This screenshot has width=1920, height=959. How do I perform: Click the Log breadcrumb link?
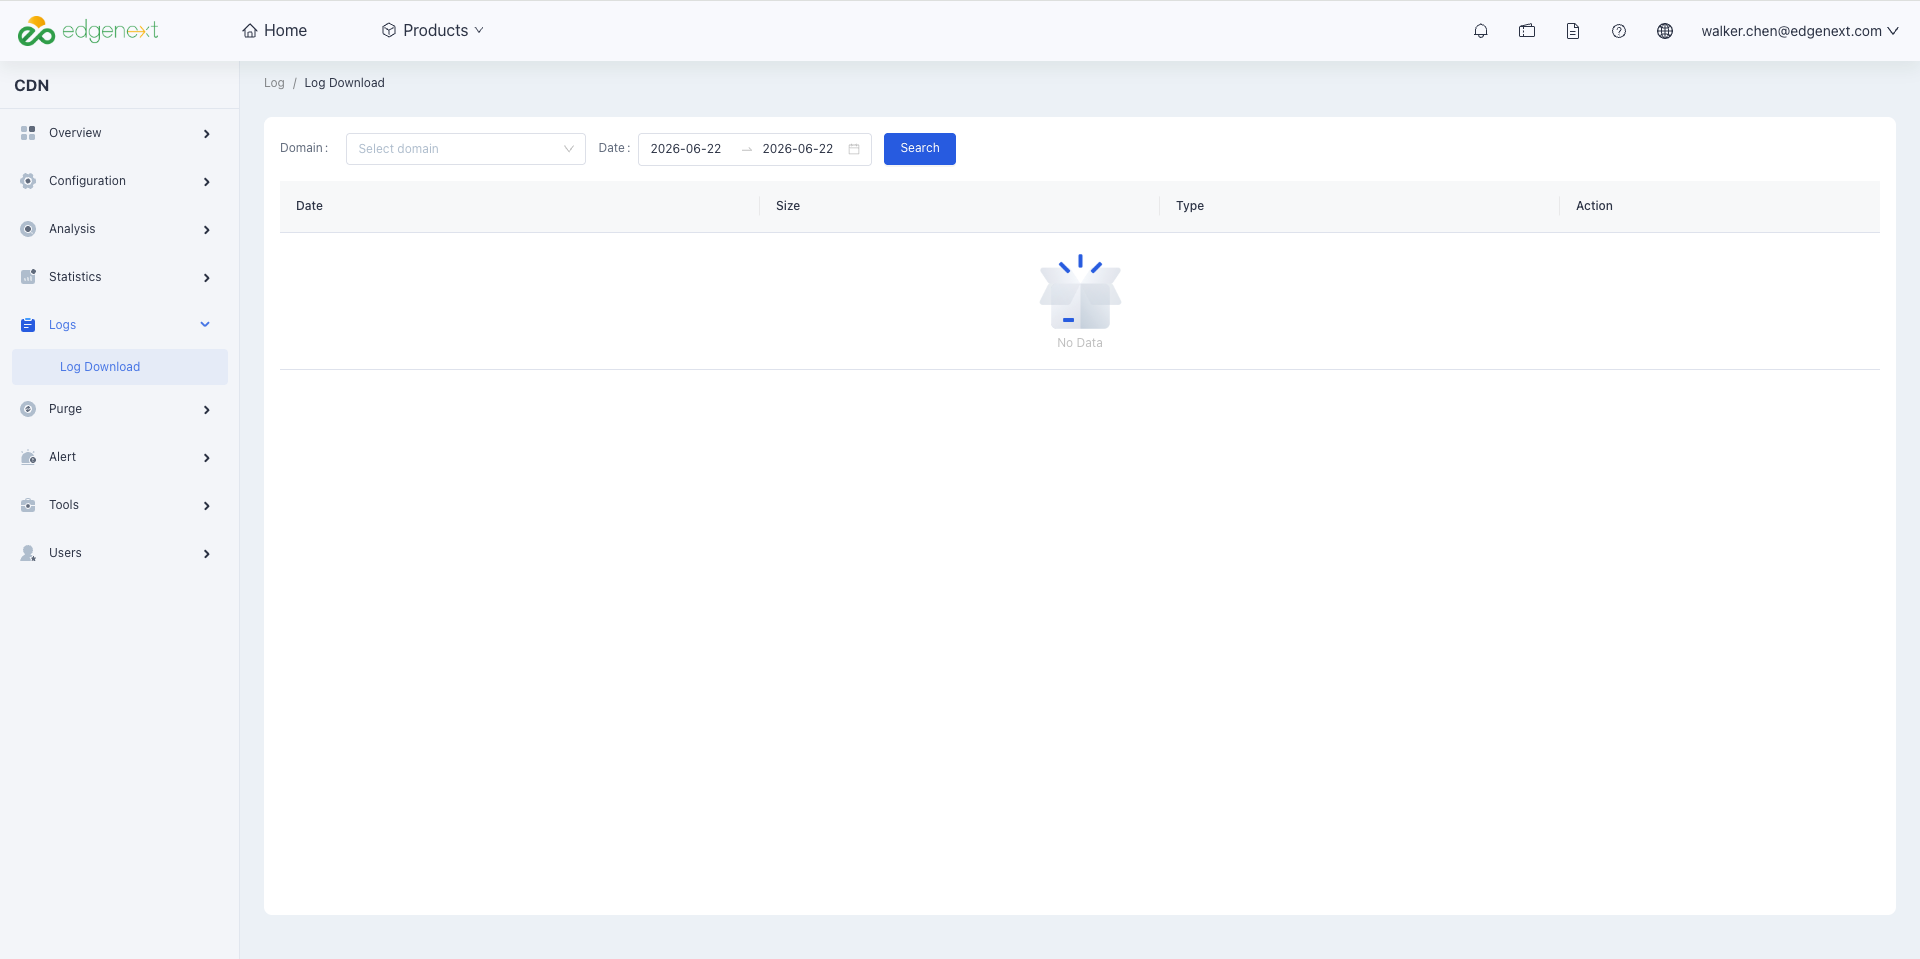pos(274,83)
